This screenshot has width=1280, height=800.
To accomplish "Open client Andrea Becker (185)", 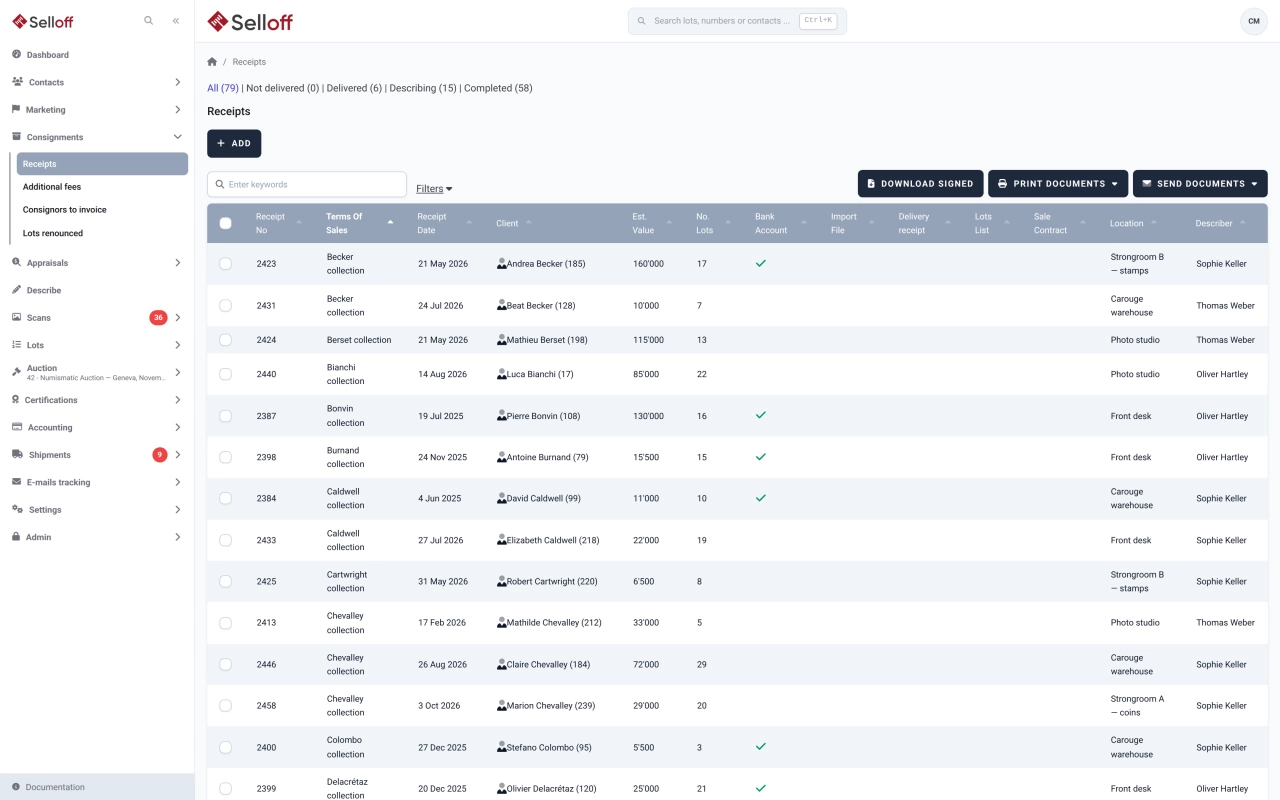I will click(x=546, y=264).
